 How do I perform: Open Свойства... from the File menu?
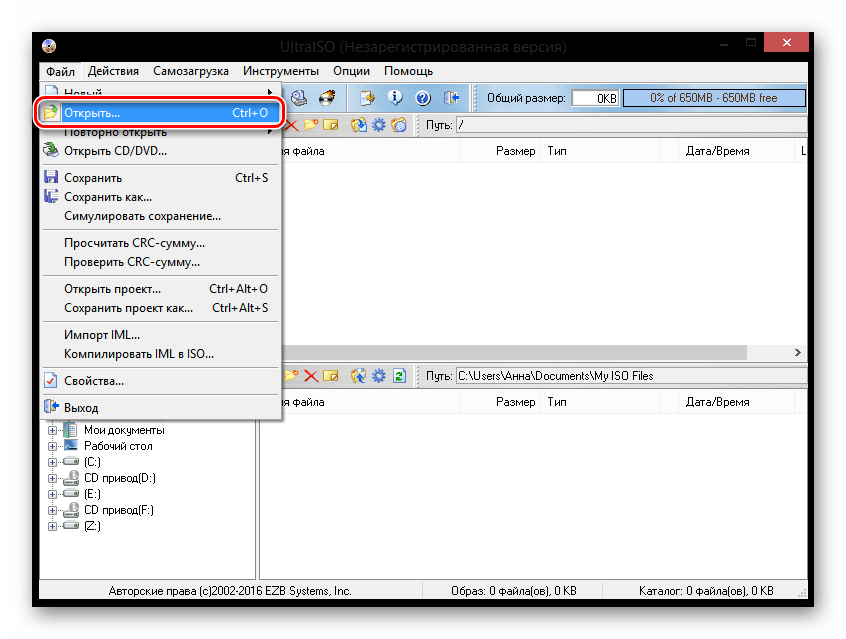pyautogui.click(x=161, y=381)
